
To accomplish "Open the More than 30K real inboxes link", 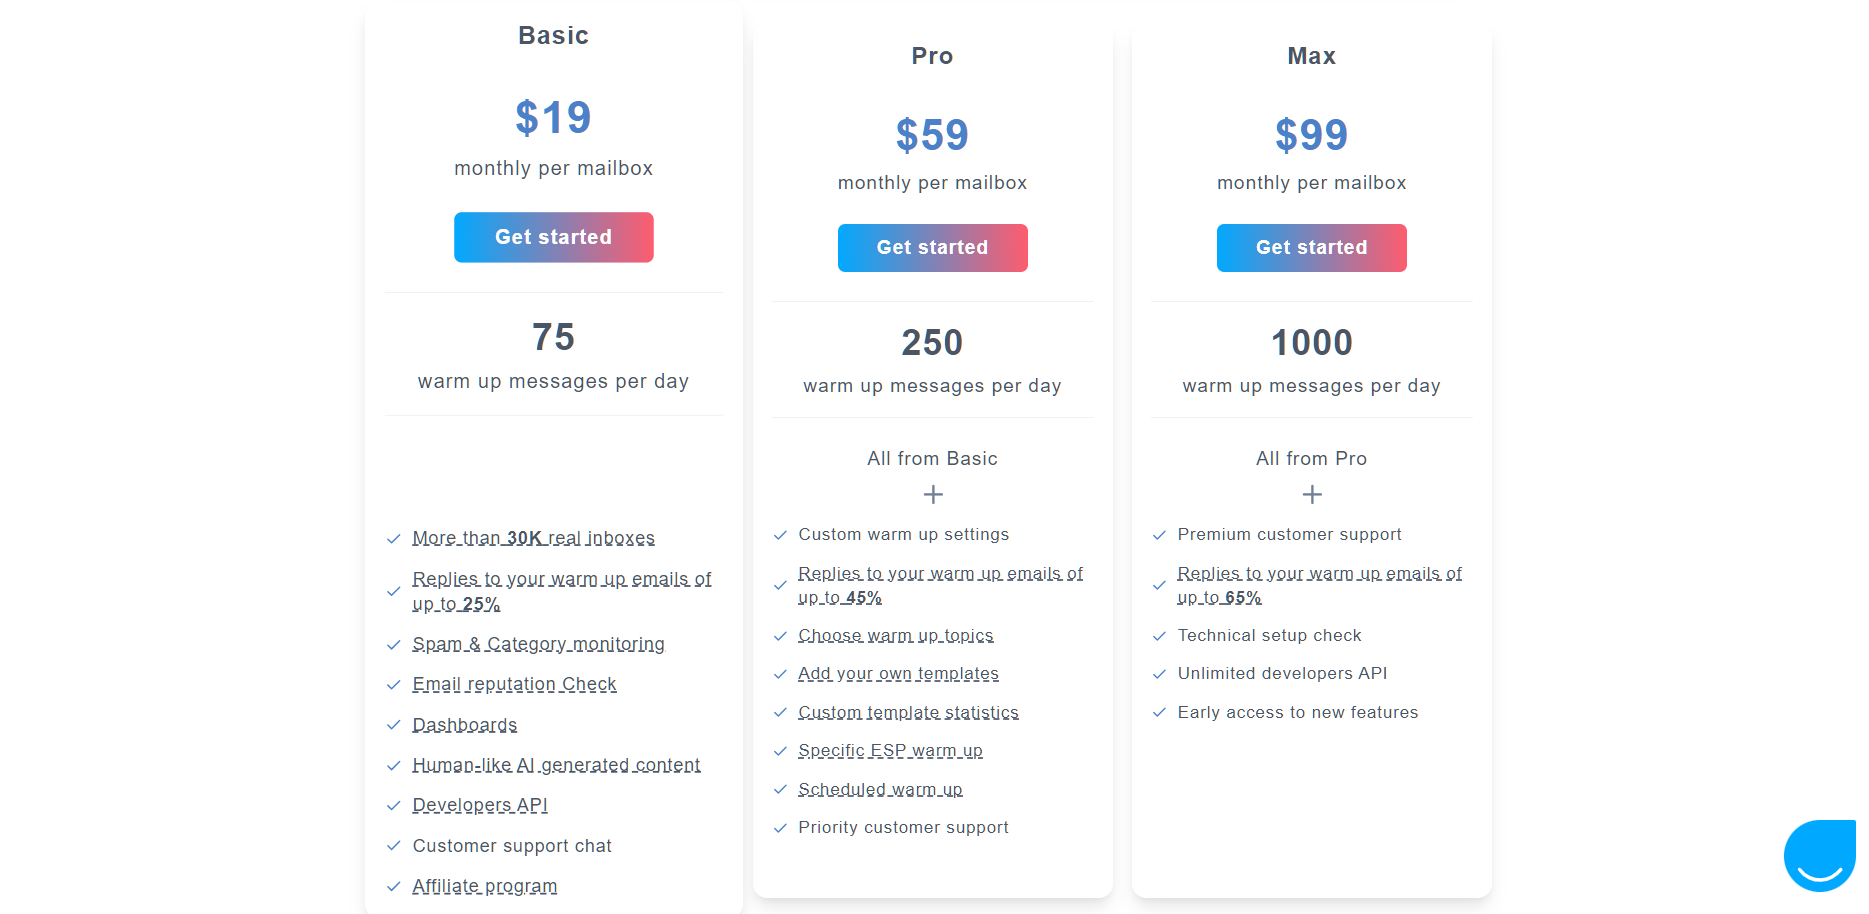I will coord(533,538).
